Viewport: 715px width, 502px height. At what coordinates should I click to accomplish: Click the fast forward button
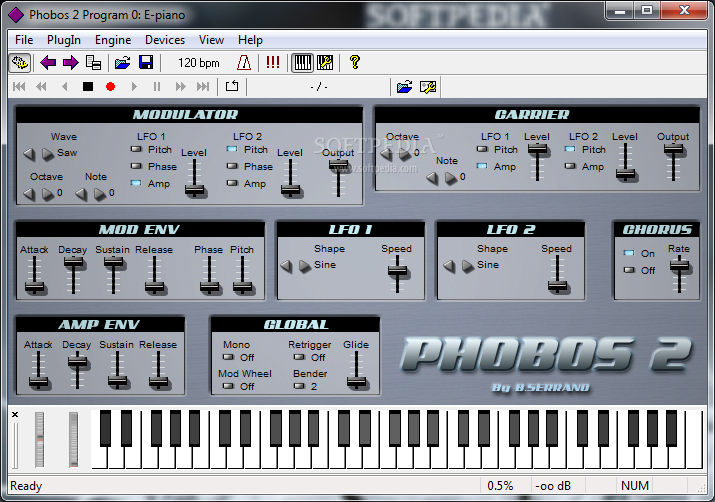(x=181, y=86)
